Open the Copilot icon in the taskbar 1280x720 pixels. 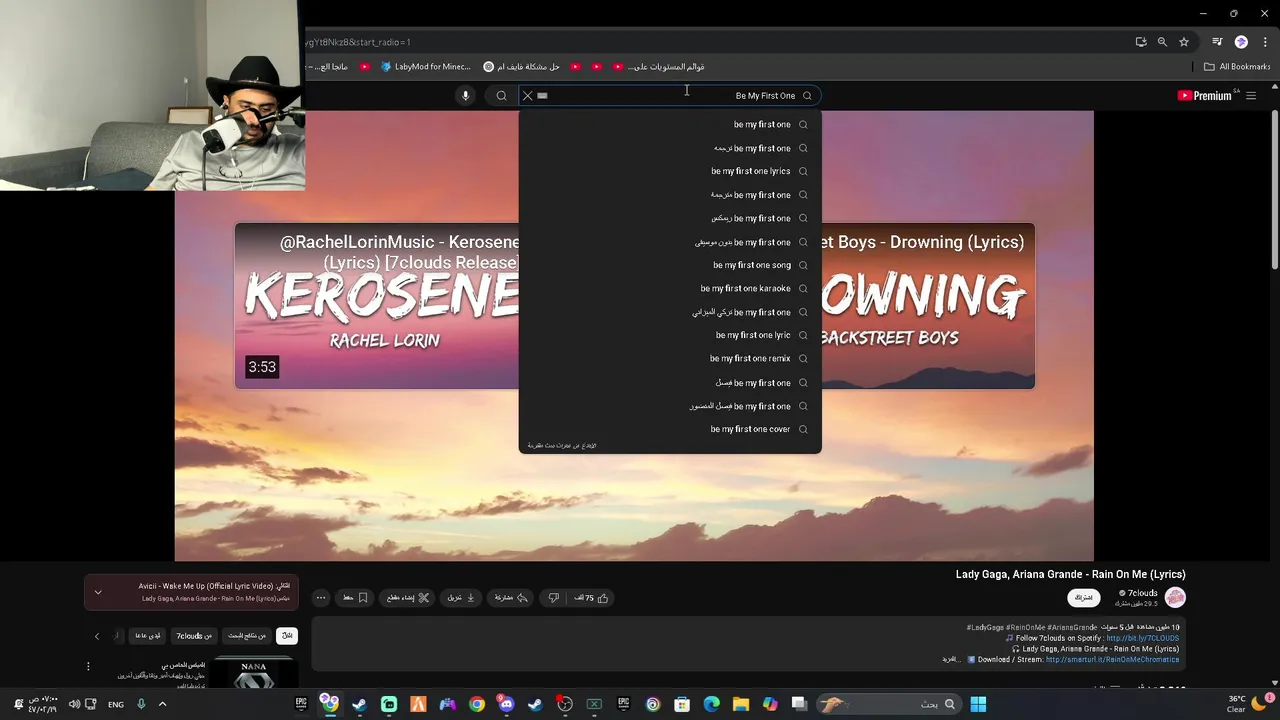[x=770, y=704]
